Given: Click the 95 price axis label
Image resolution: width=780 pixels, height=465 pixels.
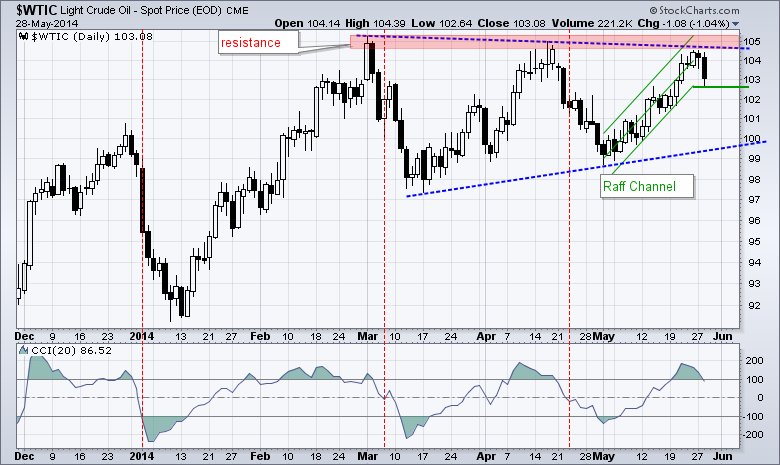Looking at the screenshot, I should 754,242.
